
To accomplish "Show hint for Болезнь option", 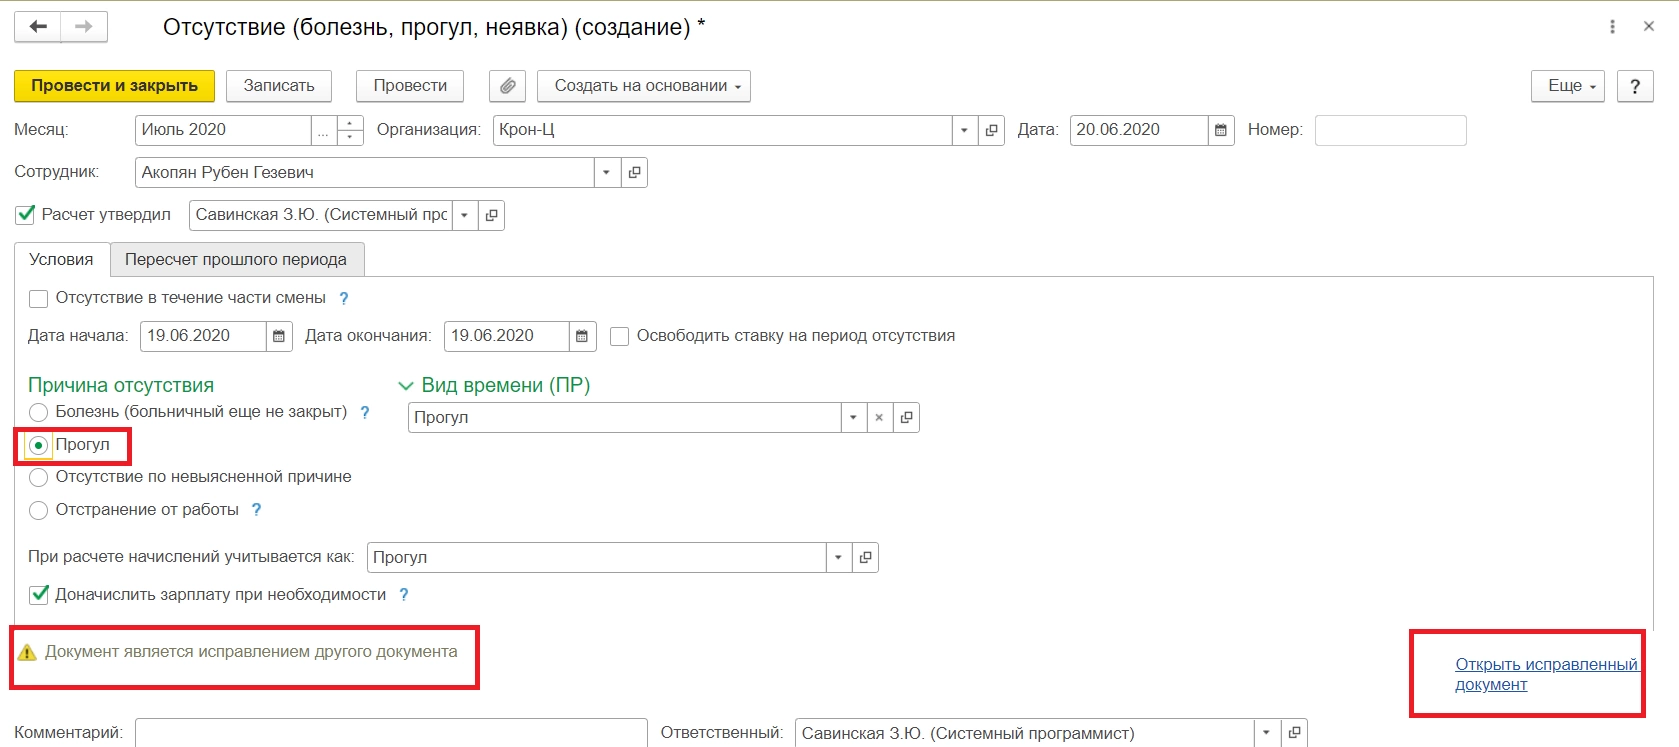I will click(365, 412).
